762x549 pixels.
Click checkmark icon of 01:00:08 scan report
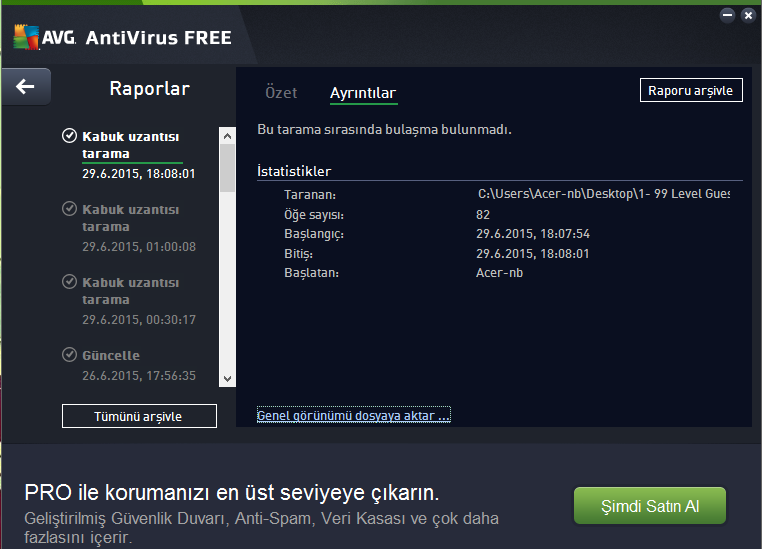(69, 208)
